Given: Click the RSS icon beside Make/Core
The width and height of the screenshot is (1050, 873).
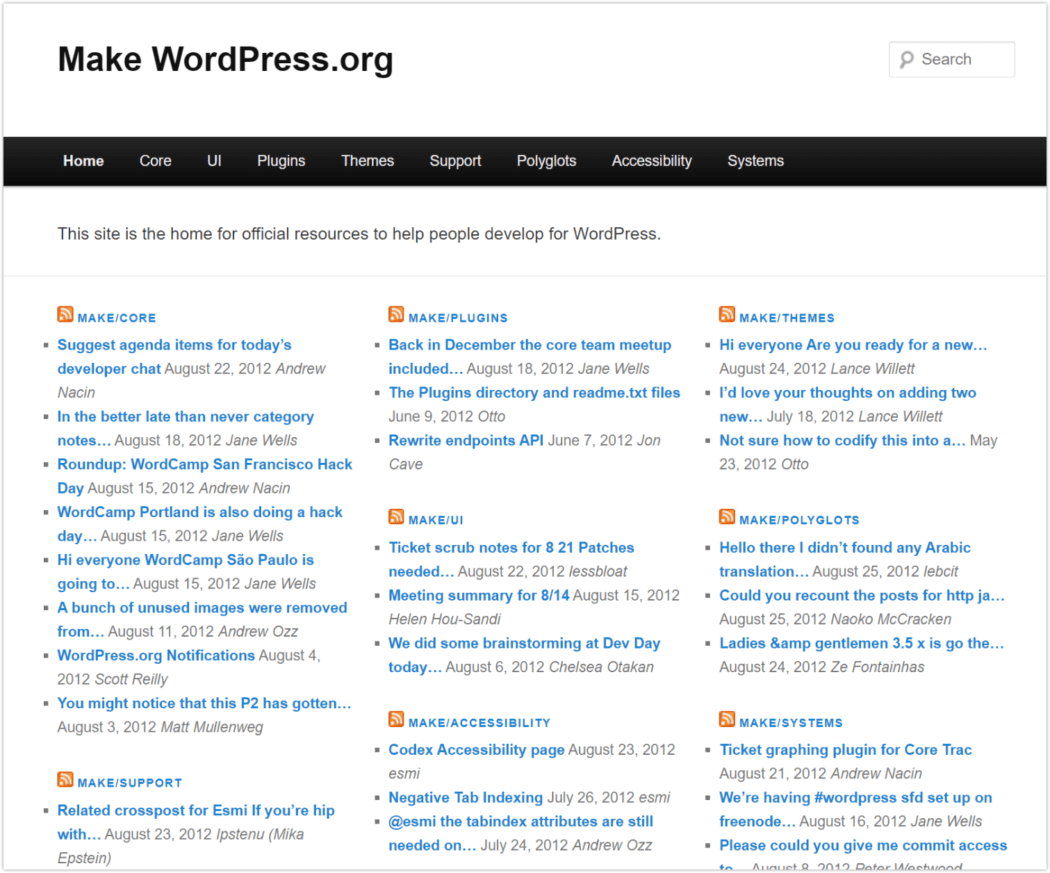Looking at the screenshot, I should click(x=65, y=315).
